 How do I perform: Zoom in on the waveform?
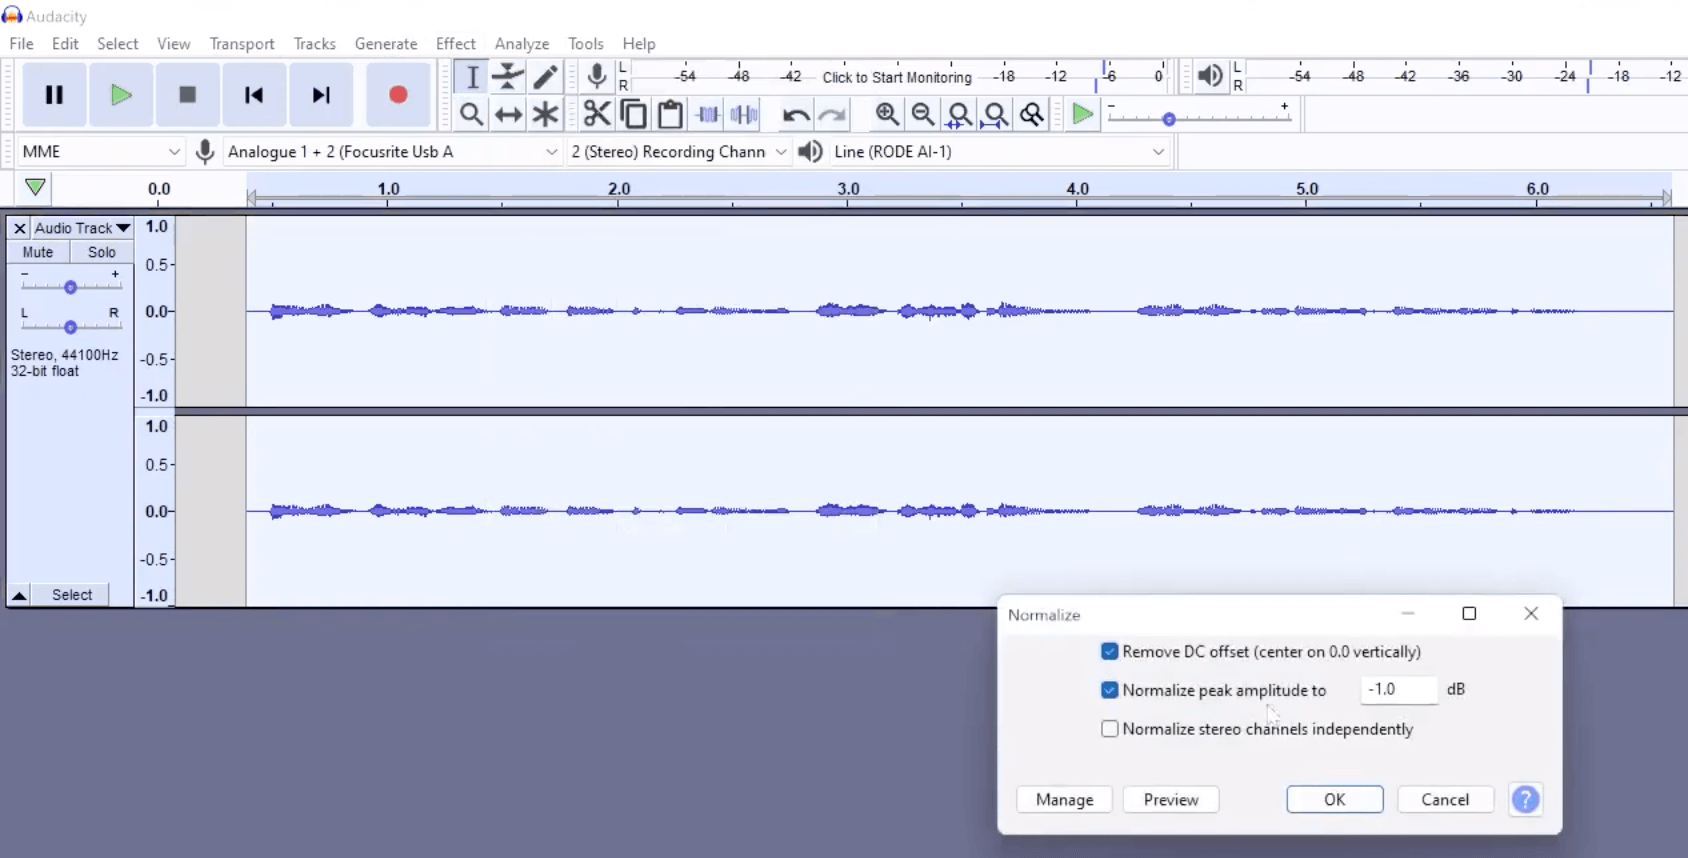pos(887,114)
